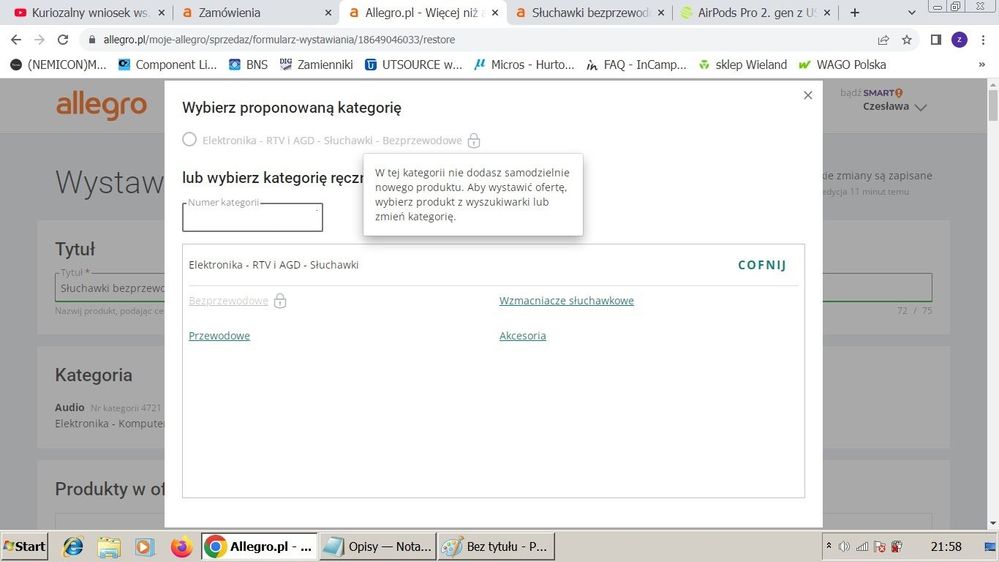
Task: Click the locked Bezprzewodowe category link
Action: (x=228, y=301)
